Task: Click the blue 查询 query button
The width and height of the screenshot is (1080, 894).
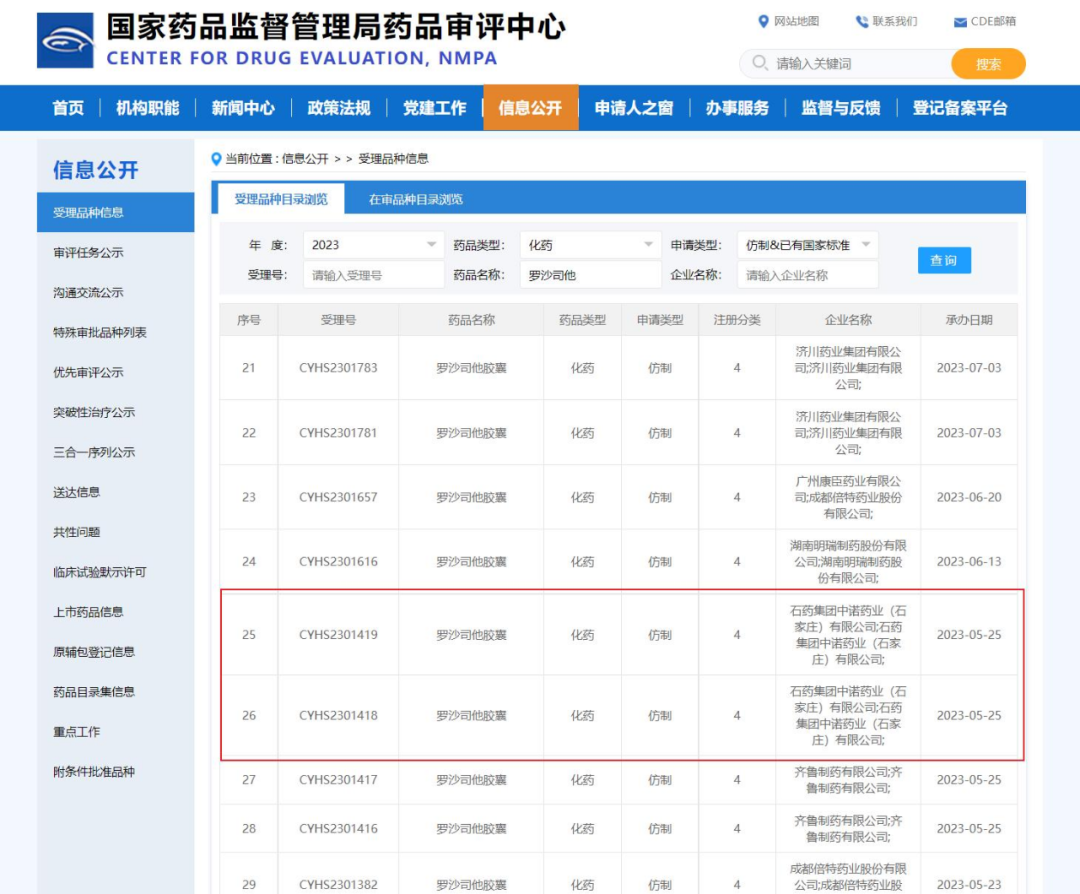Action: tap(943, 259)
